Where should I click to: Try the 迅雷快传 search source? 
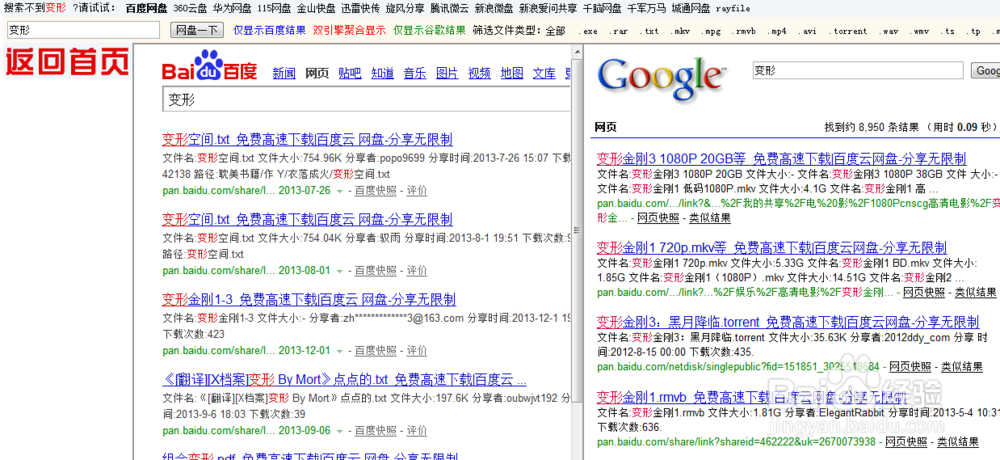click(360, 8)
